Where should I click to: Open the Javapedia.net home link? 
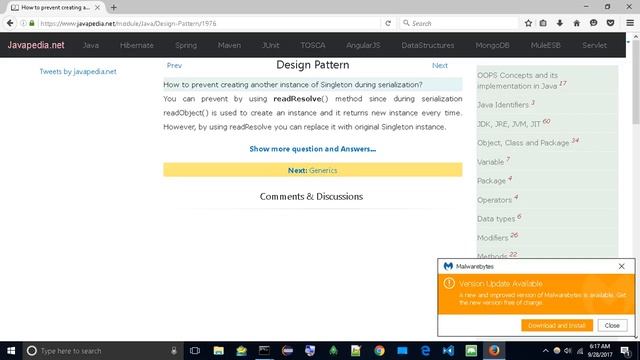[36, 45]
